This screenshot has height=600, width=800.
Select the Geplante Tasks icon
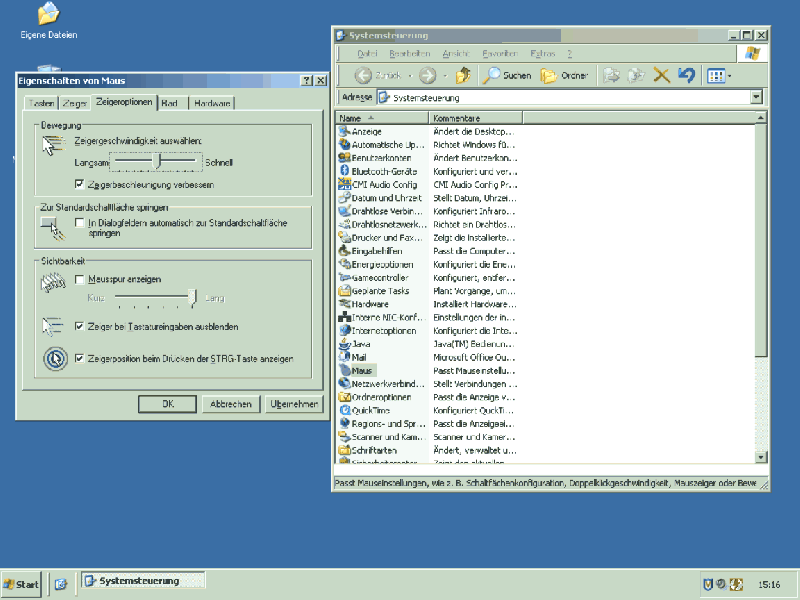pos(344,291)
